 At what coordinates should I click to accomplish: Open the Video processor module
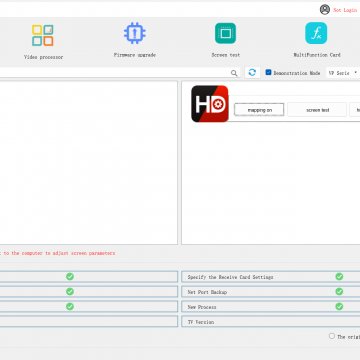click(x=43, y=42)
